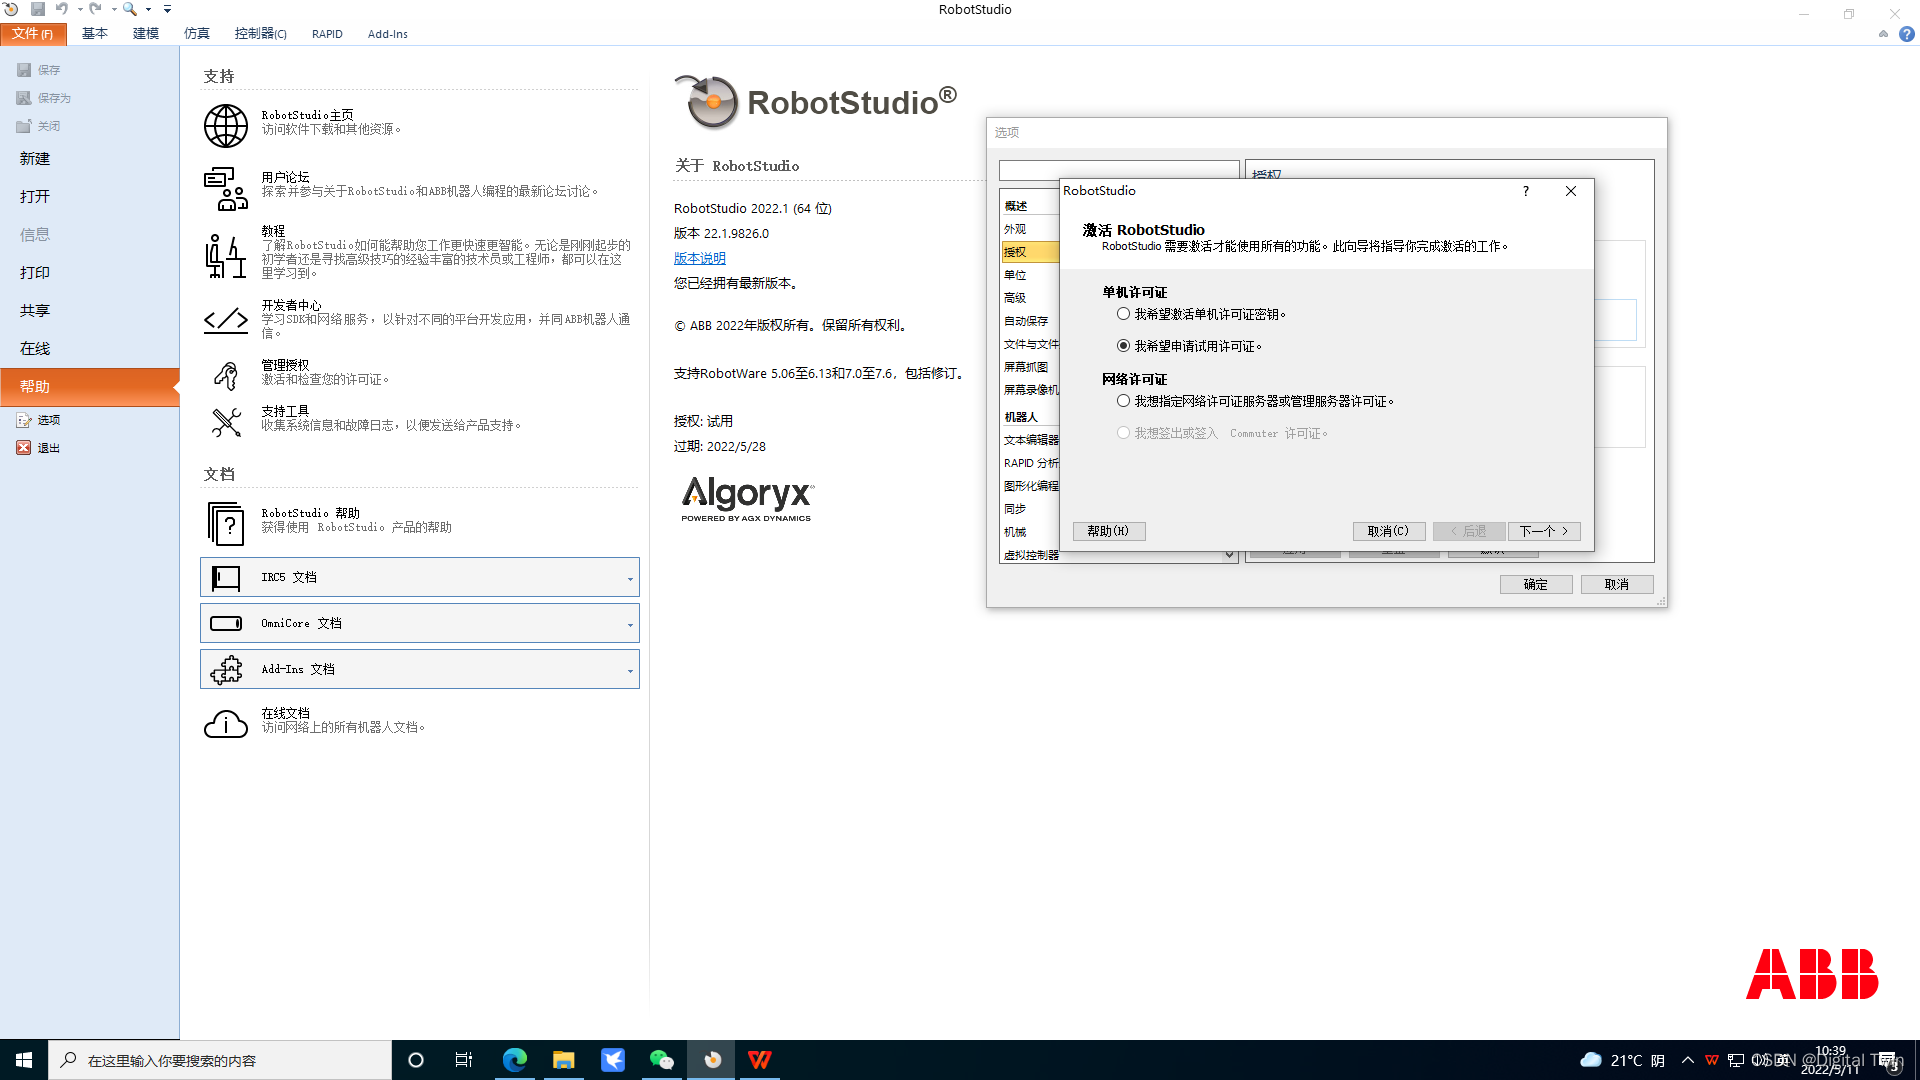Collapse the ribbon arrow top right

(x=1883, y=34)
